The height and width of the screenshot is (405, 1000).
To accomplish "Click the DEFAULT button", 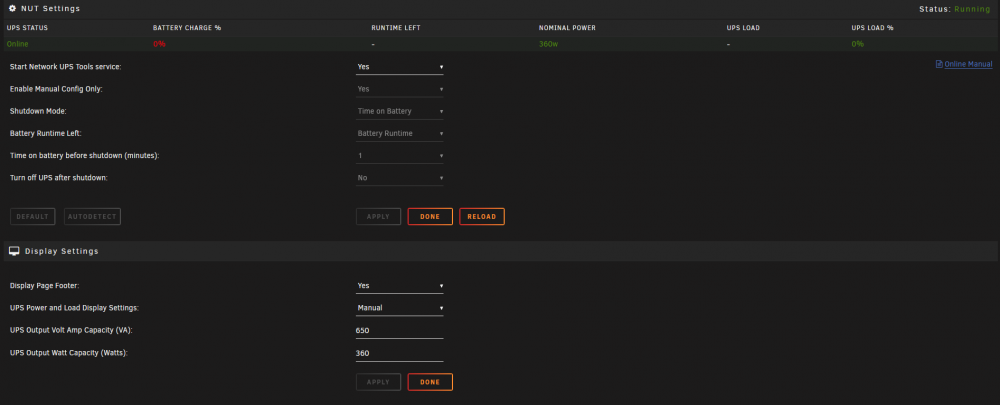I will pyautogui.click(x=33, y=217).
